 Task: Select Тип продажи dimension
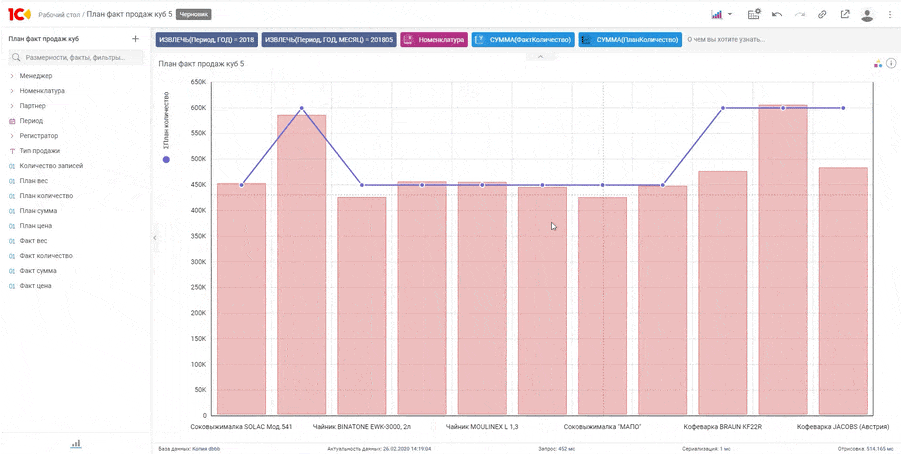click(x=40, y=151)
